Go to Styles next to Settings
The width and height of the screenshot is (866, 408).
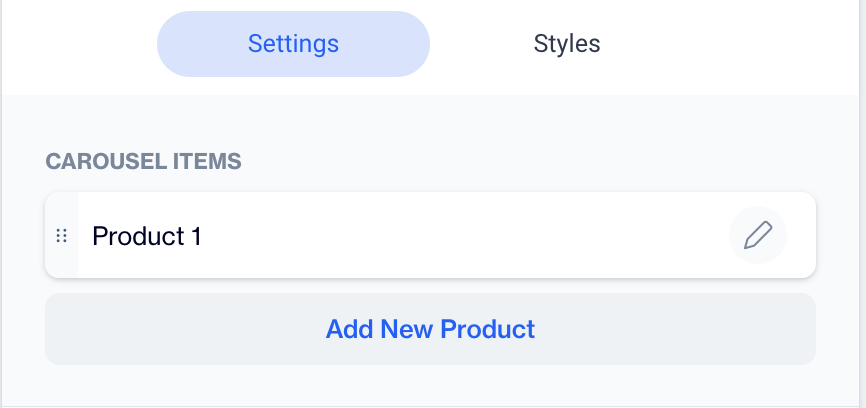(x=566, y=44)
